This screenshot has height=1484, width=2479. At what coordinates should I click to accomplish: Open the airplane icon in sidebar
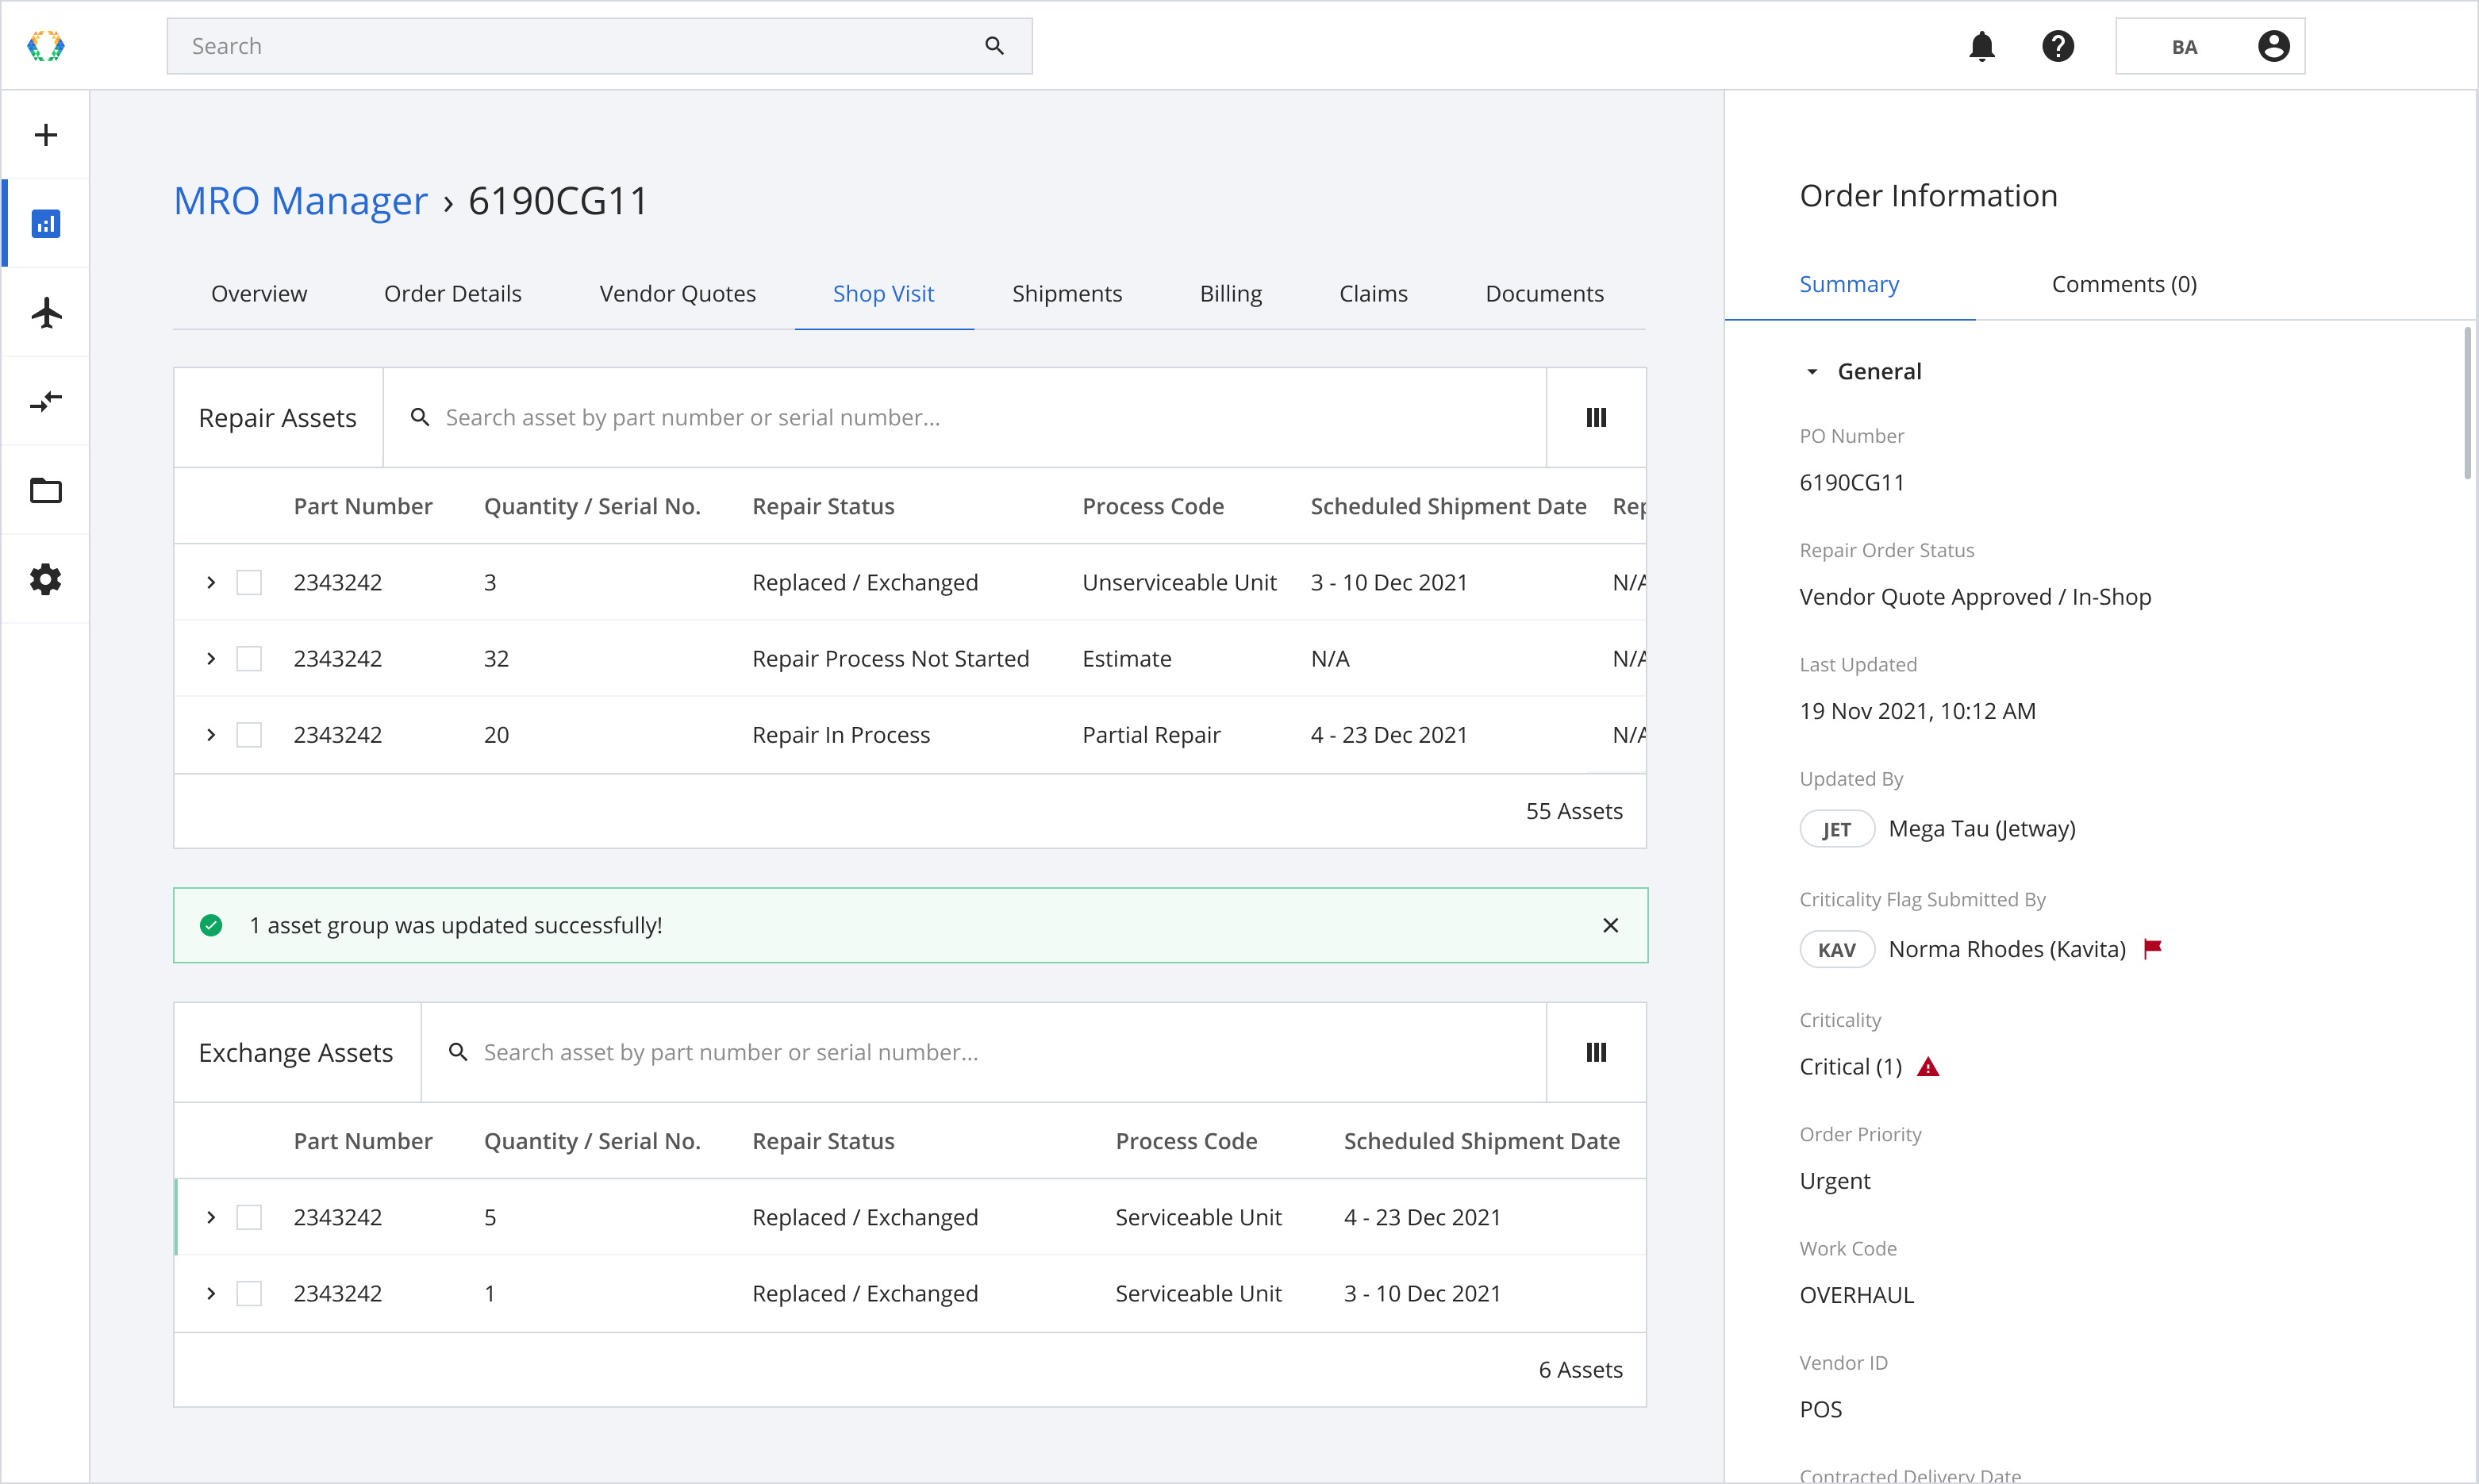pos(45,312)
